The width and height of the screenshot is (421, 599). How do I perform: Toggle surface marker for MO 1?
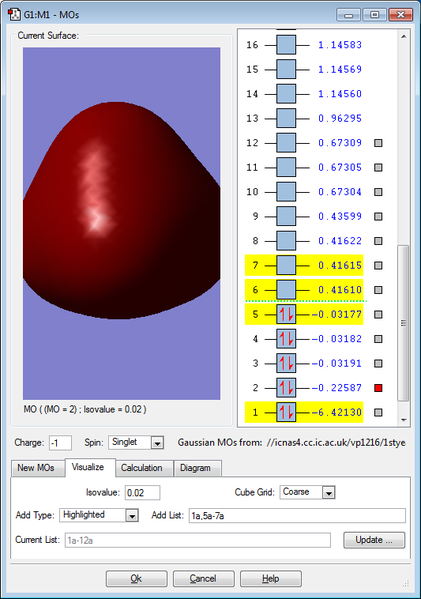tap(378, 412)
